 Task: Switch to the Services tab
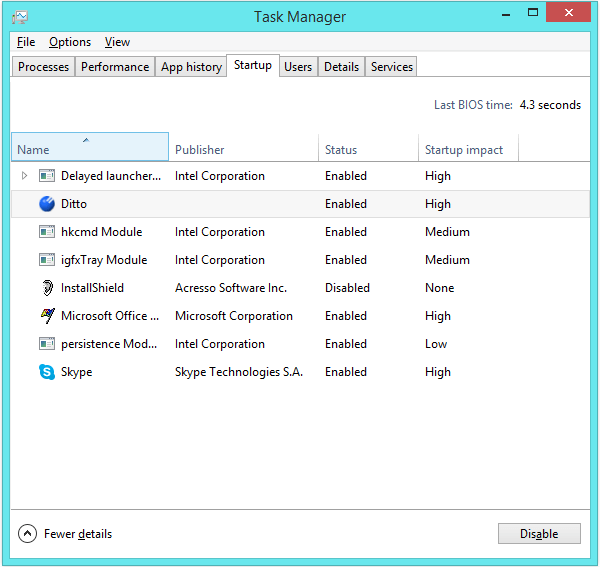coord(391,67)
